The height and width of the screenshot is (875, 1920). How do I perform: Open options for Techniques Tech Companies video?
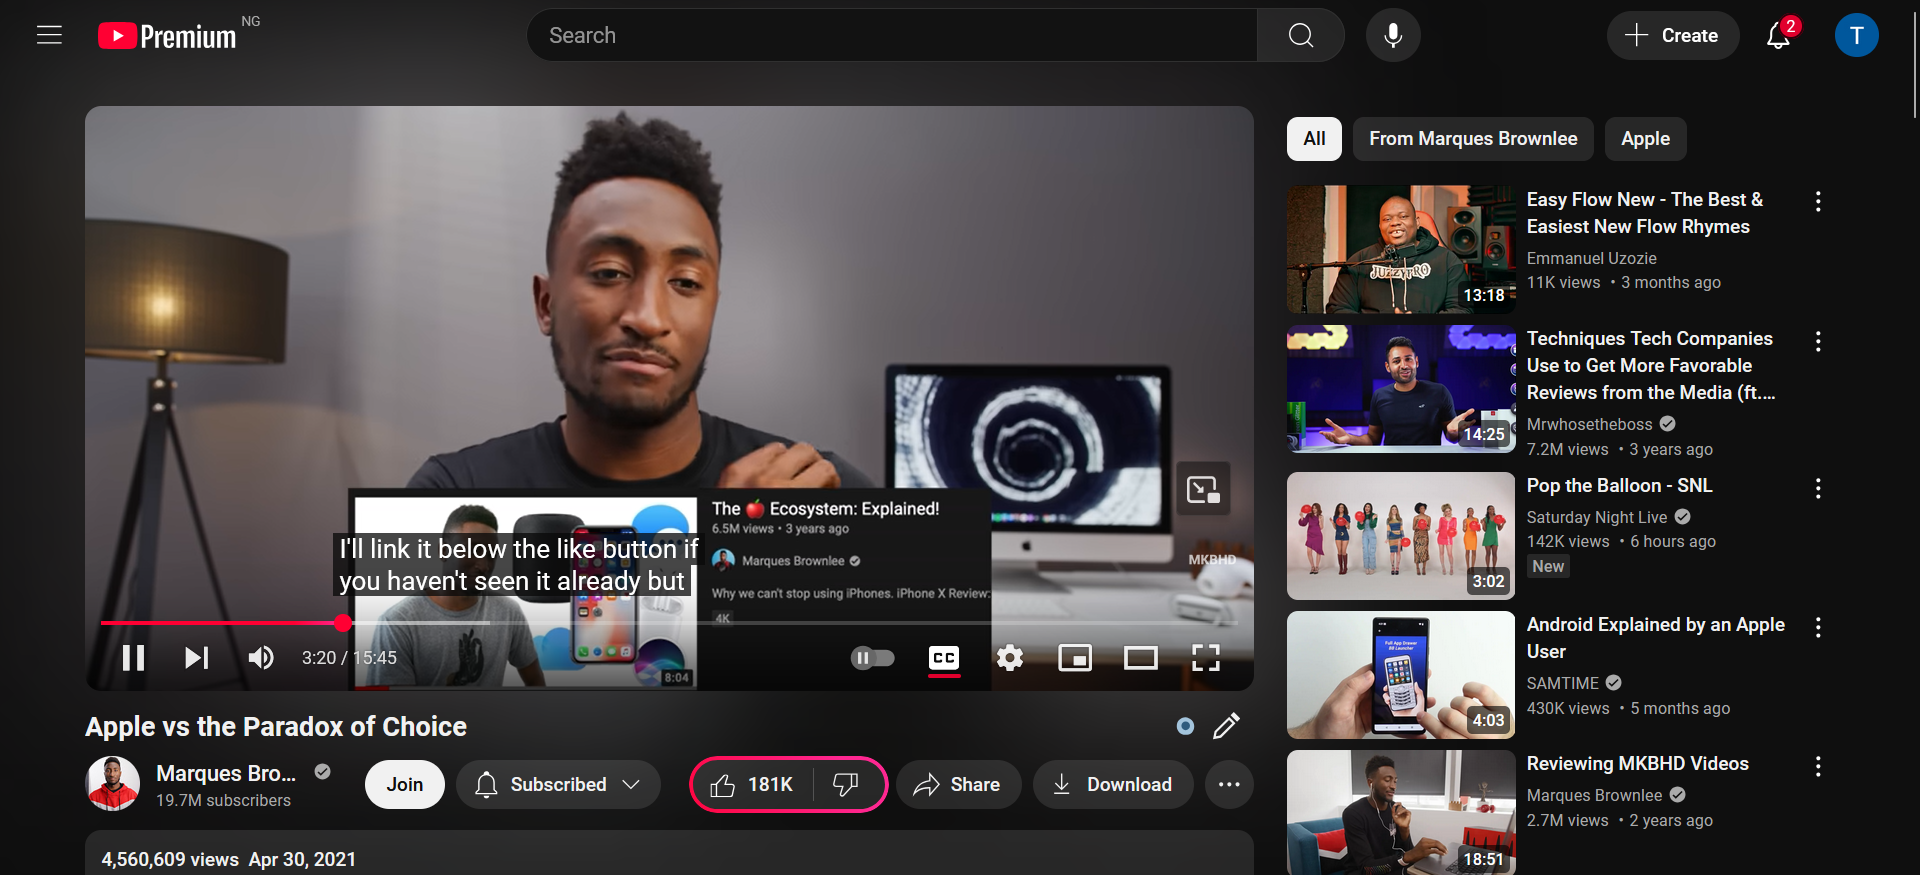1818,341
